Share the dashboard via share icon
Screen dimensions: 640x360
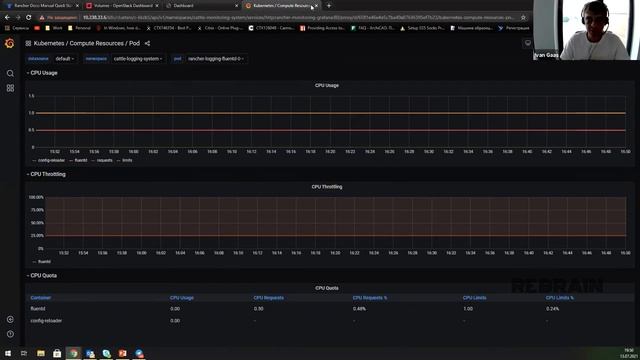click(147, 43)
